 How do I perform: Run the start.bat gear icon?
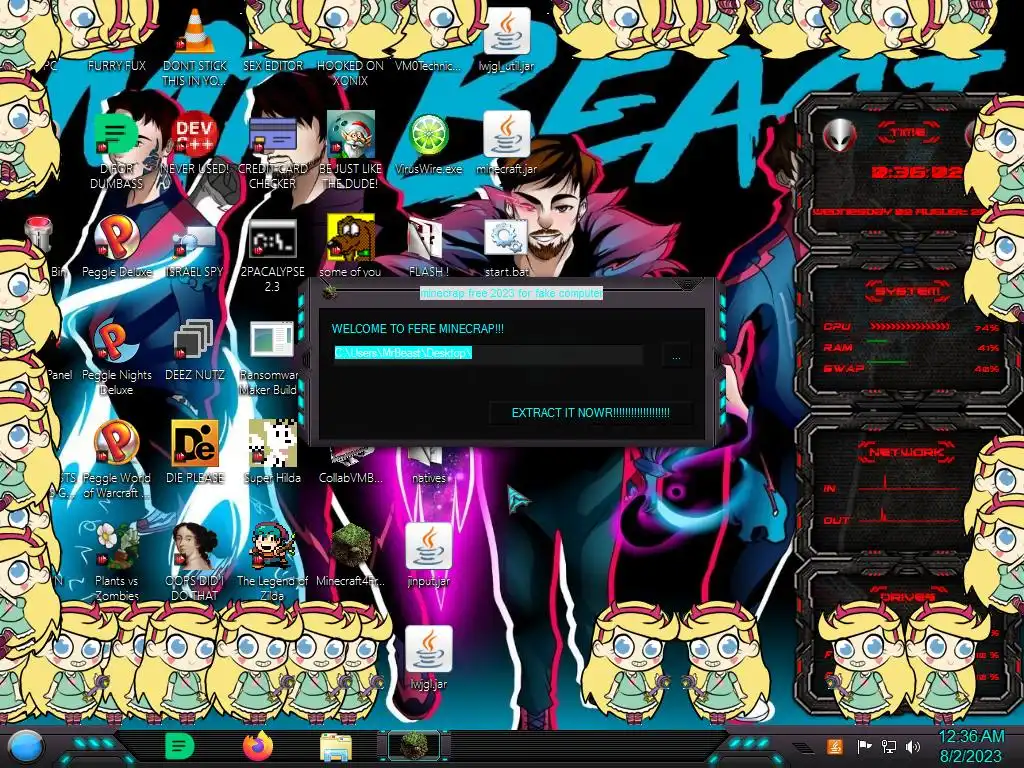coord(507,238)
